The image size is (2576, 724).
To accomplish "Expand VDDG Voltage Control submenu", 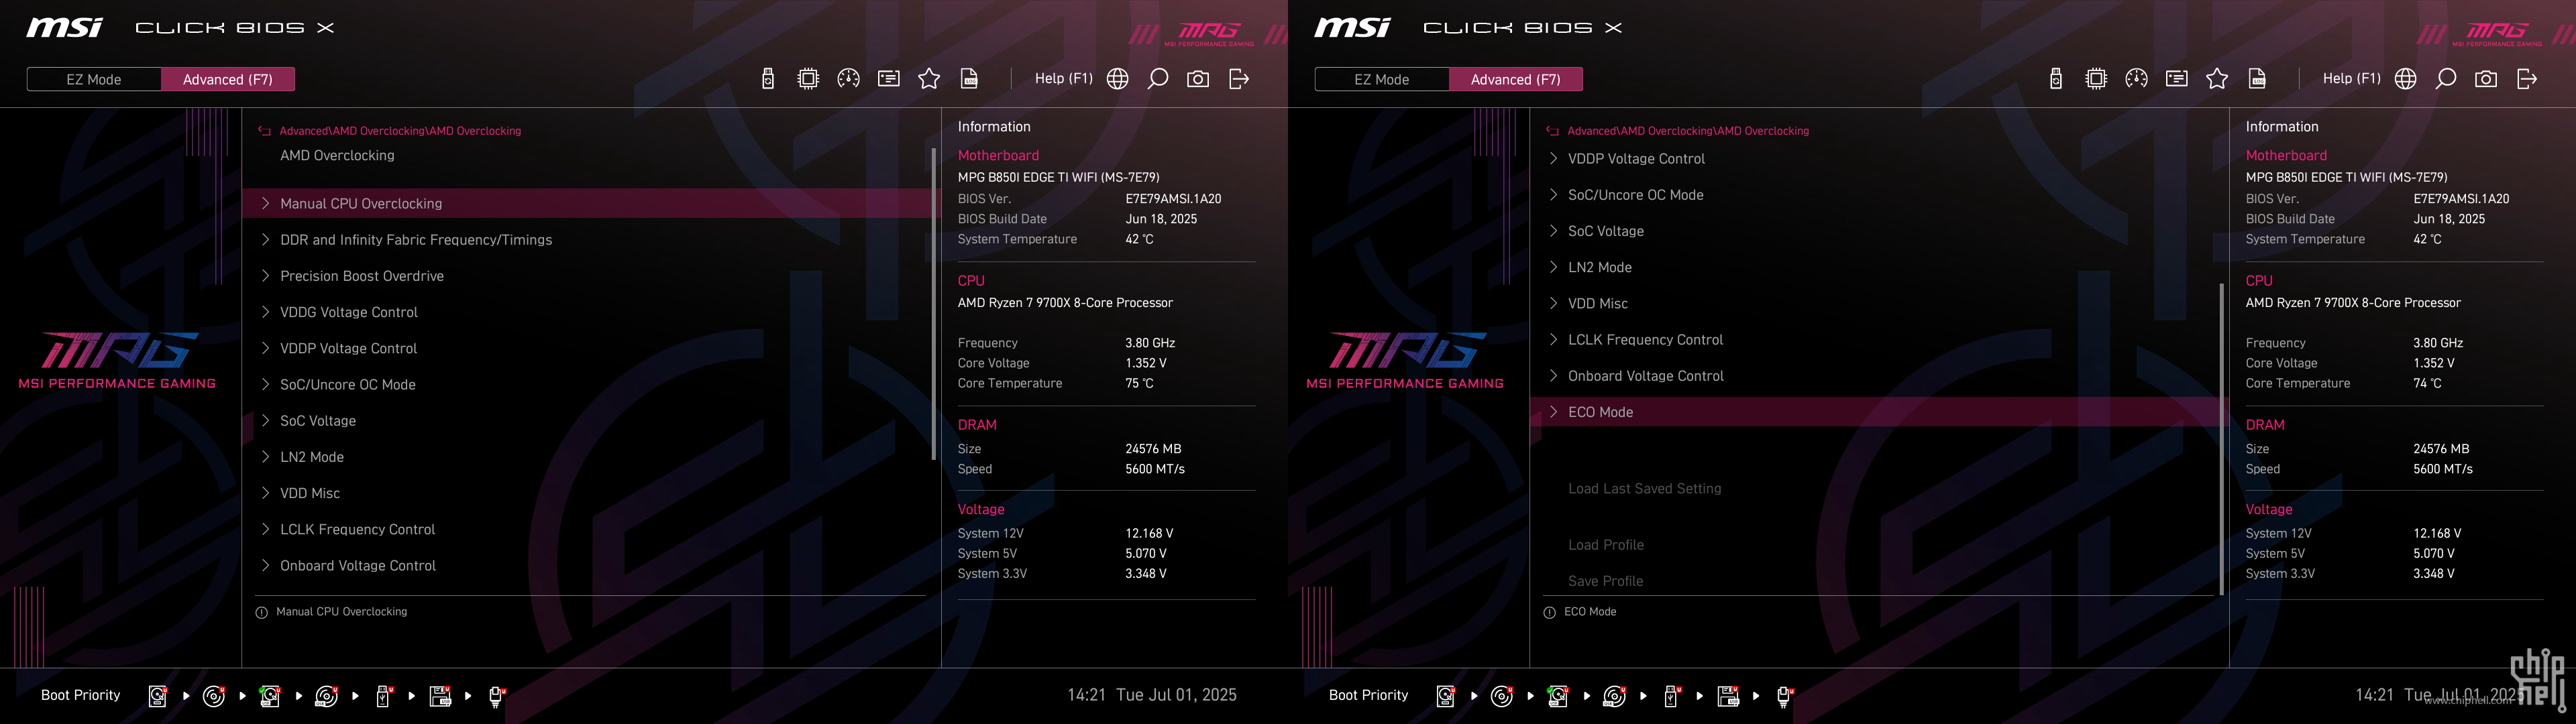I will coord(590,312).
